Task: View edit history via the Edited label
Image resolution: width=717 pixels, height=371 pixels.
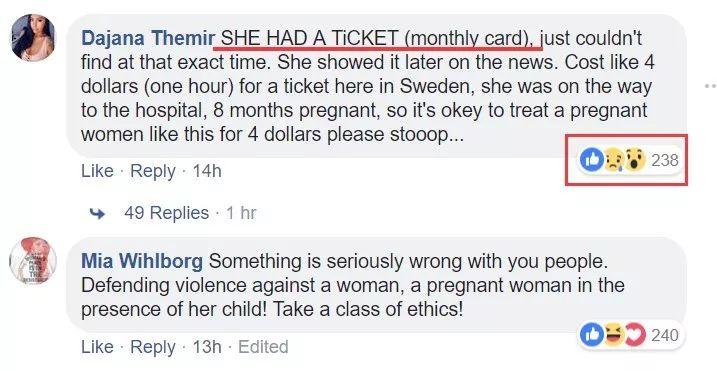Action: (x=263, y=347)
